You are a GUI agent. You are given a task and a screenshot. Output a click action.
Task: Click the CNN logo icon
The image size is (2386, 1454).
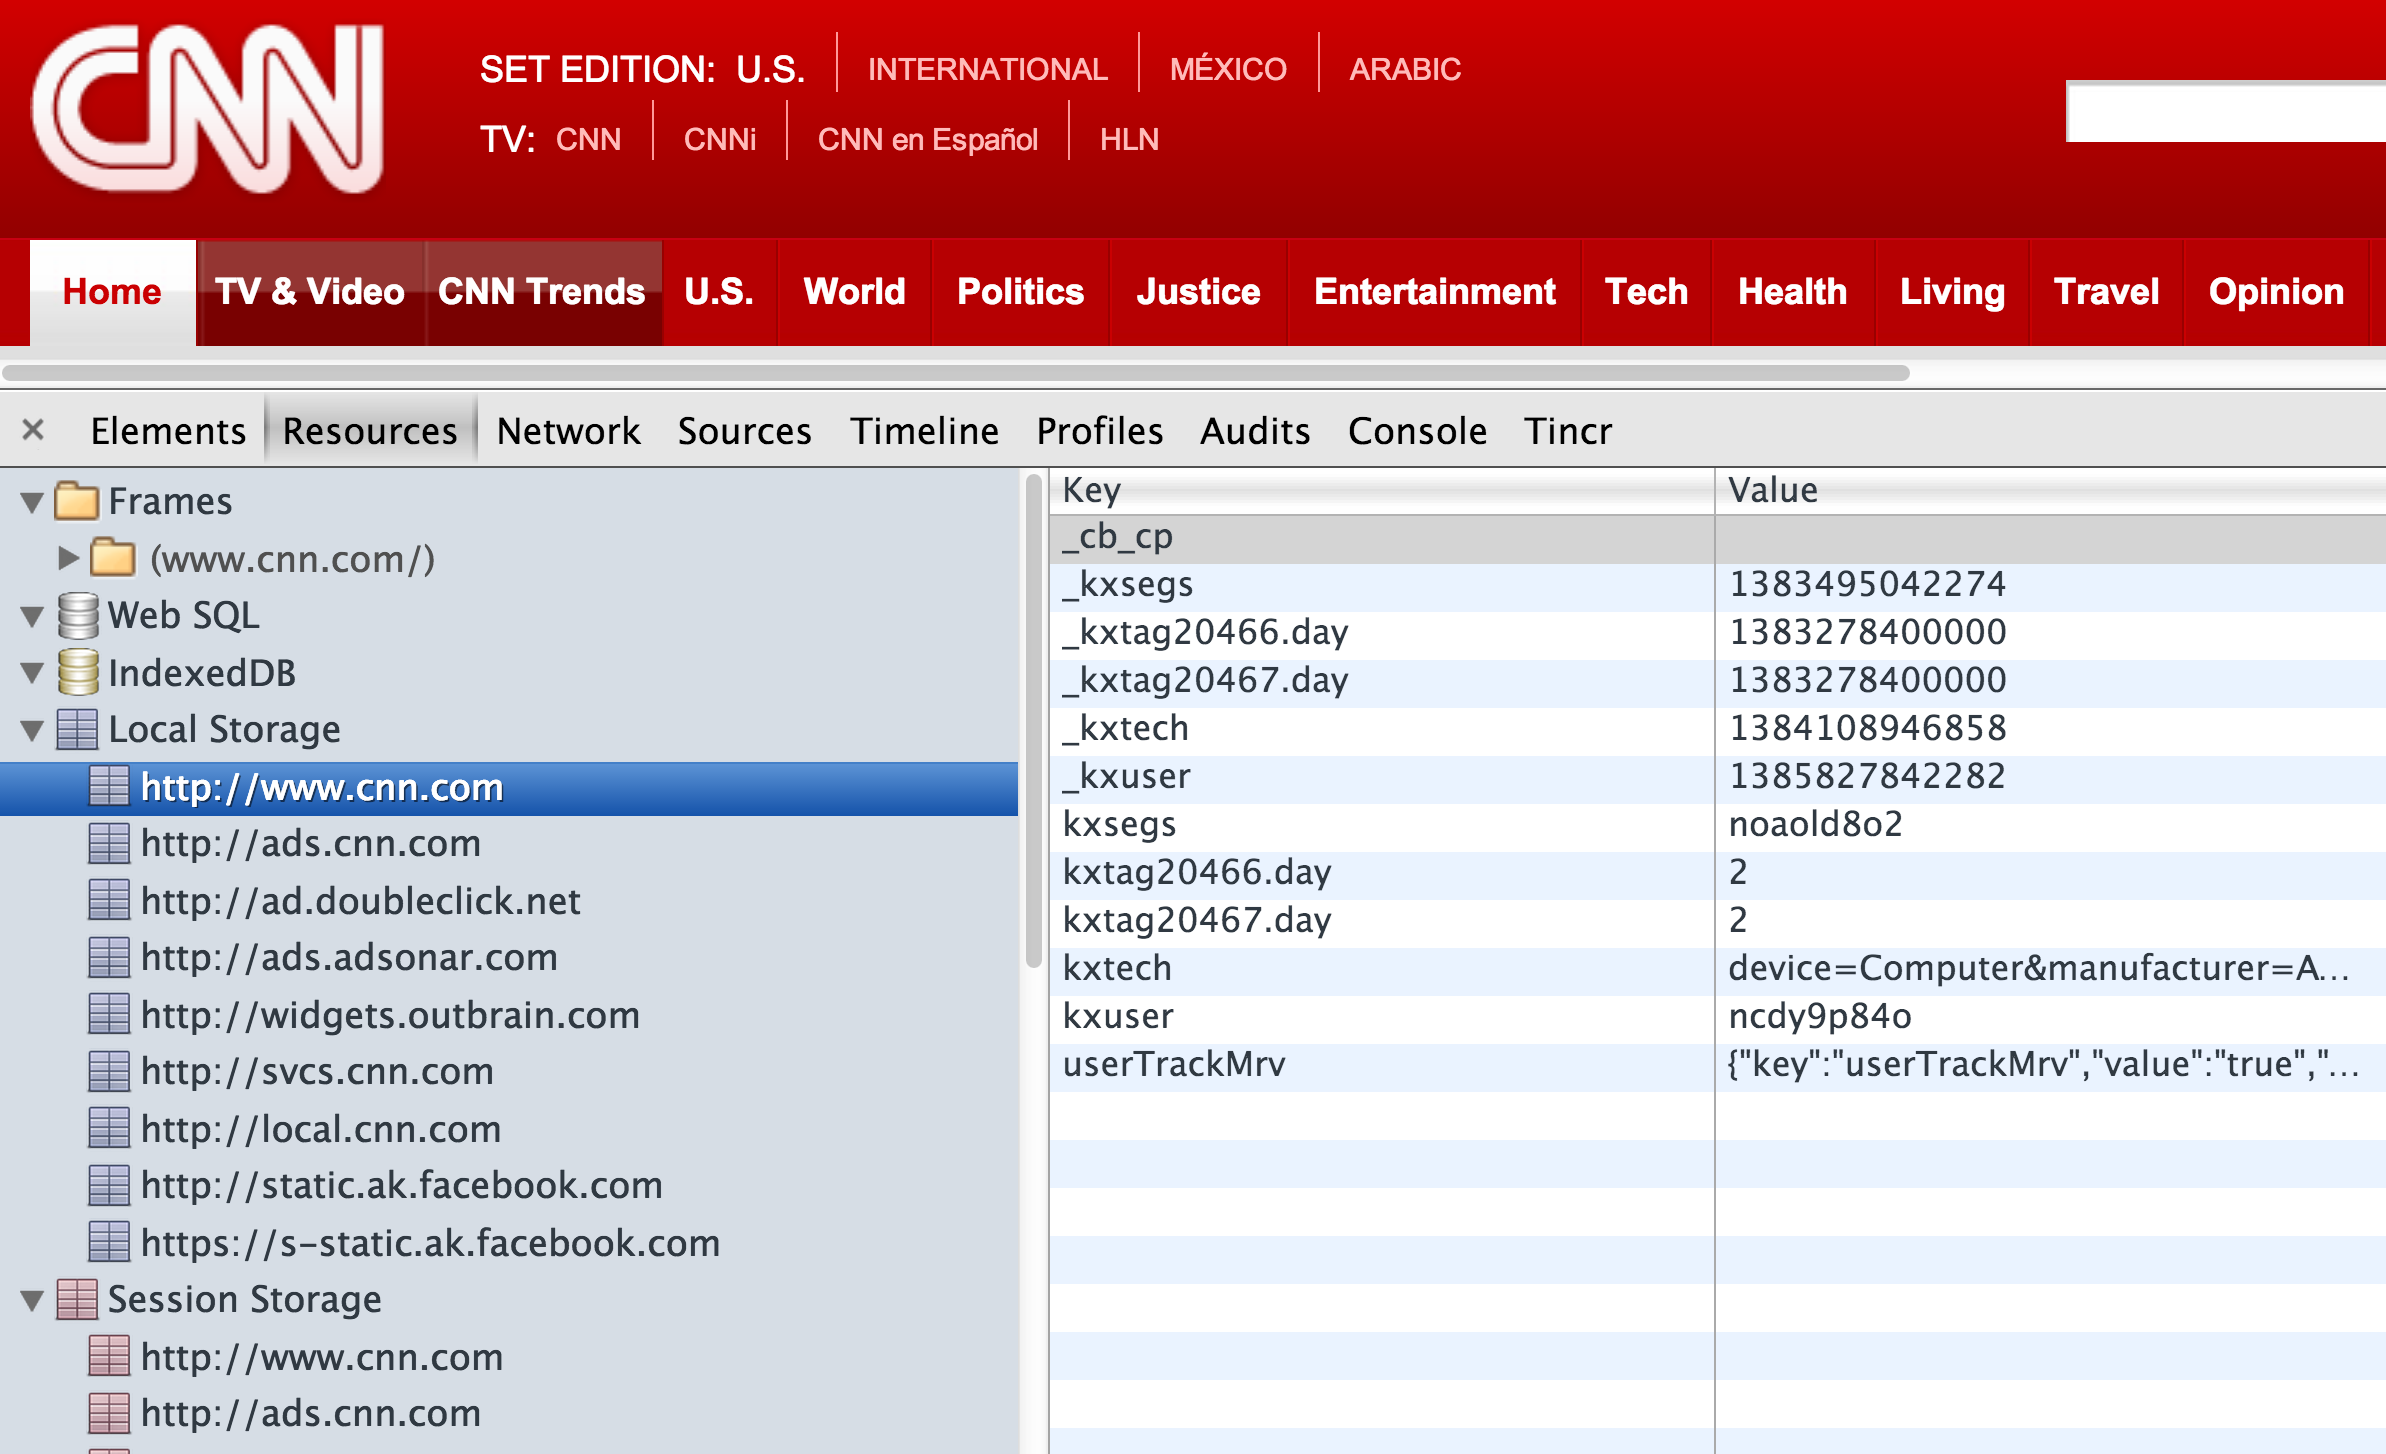tap(208, 110)
